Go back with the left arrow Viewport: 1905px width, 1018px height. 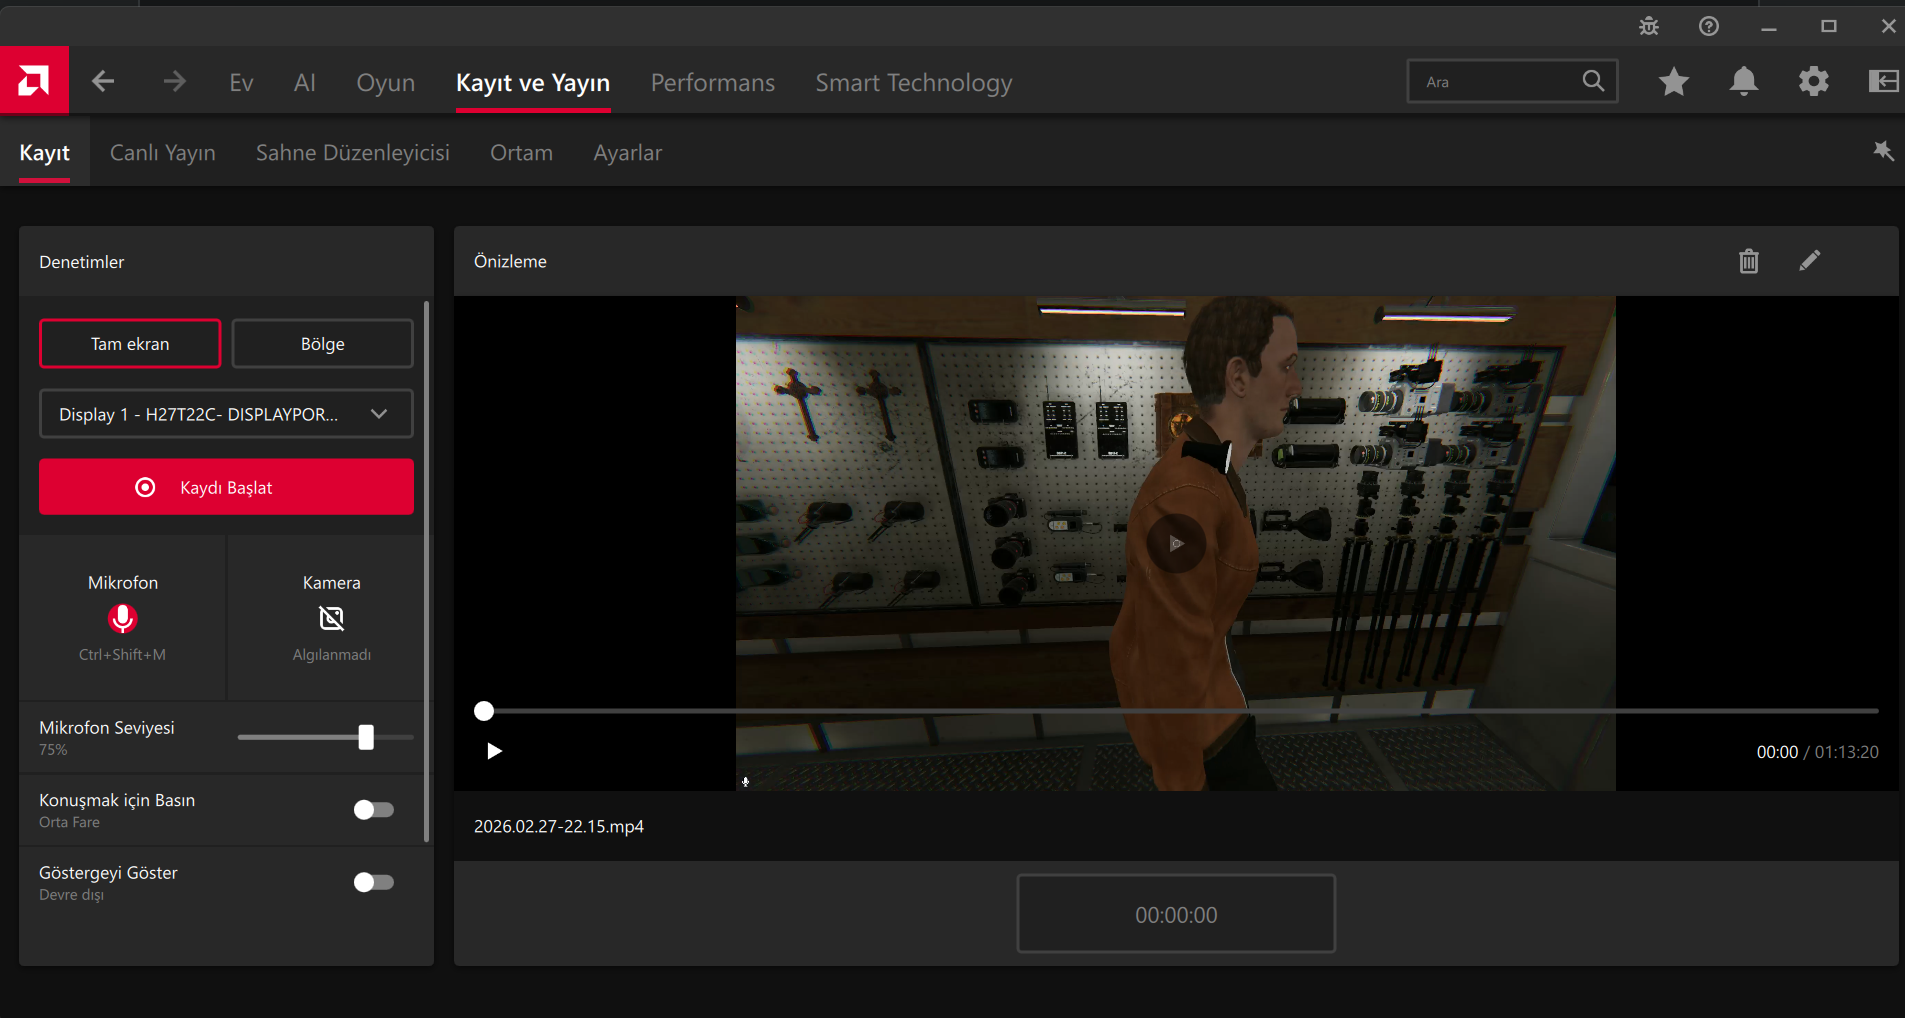103,81
